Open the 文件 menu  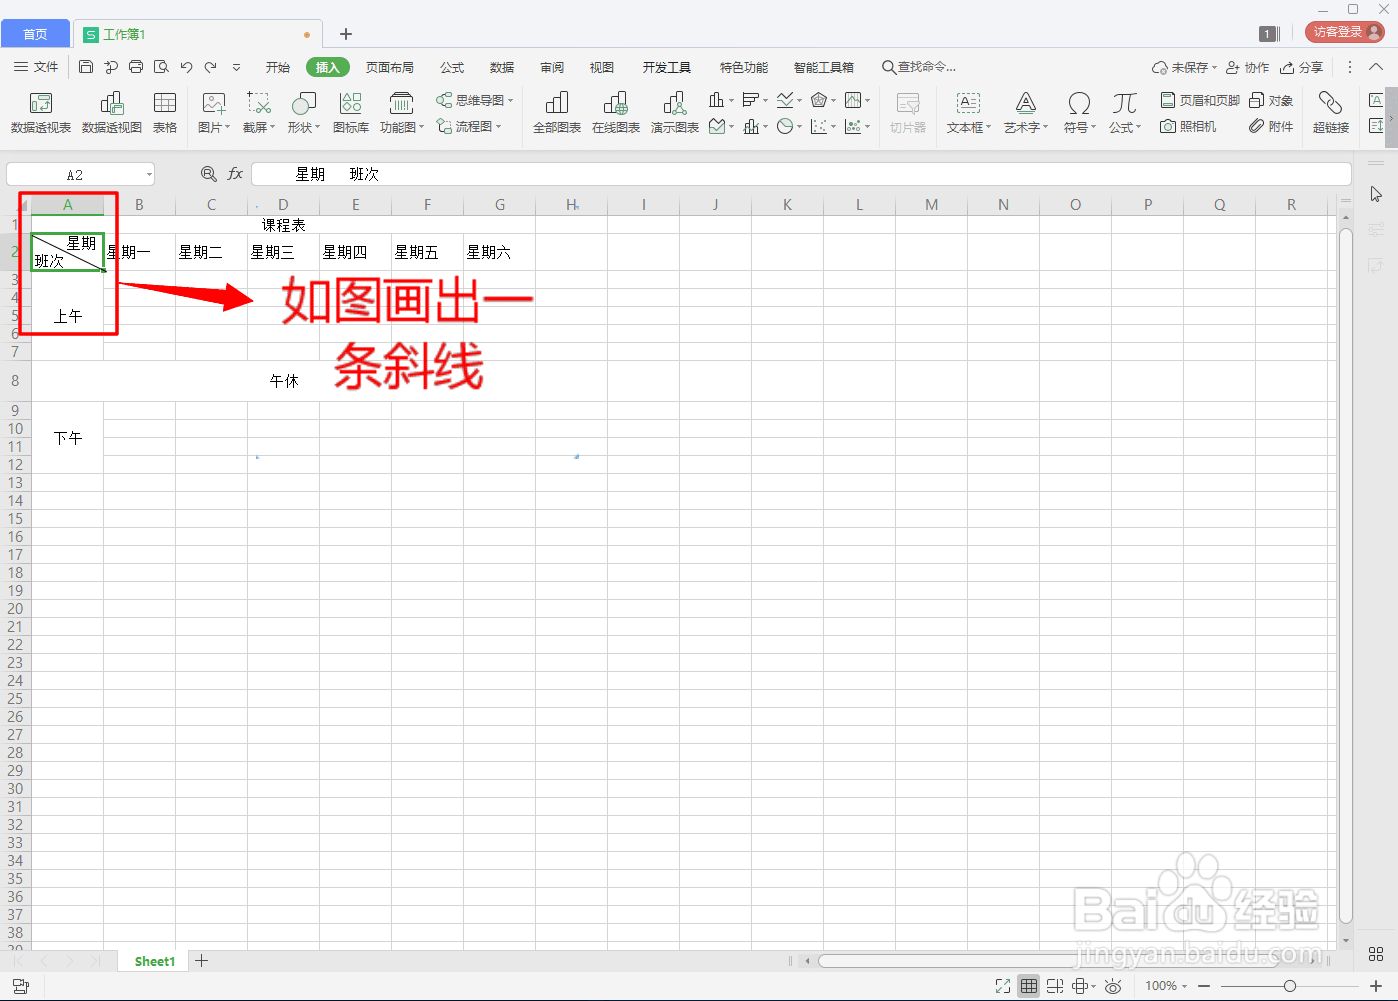click(x=36, y=67)
